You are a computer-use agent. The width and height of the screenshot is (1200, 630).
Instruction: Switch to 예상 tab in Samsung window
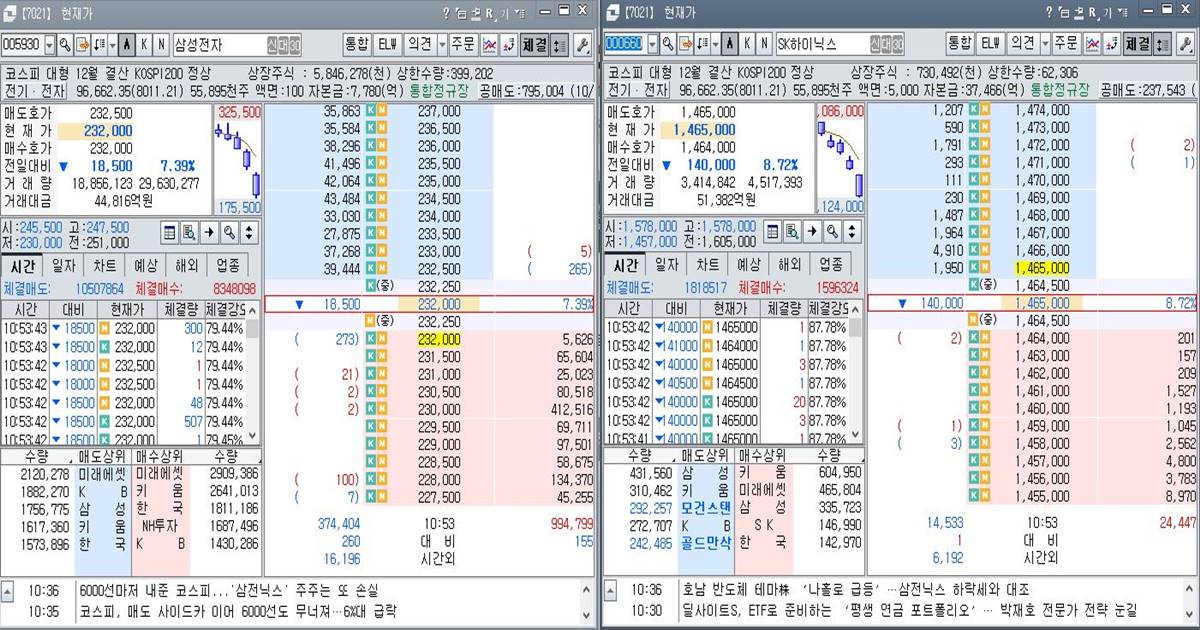(146, 265)
